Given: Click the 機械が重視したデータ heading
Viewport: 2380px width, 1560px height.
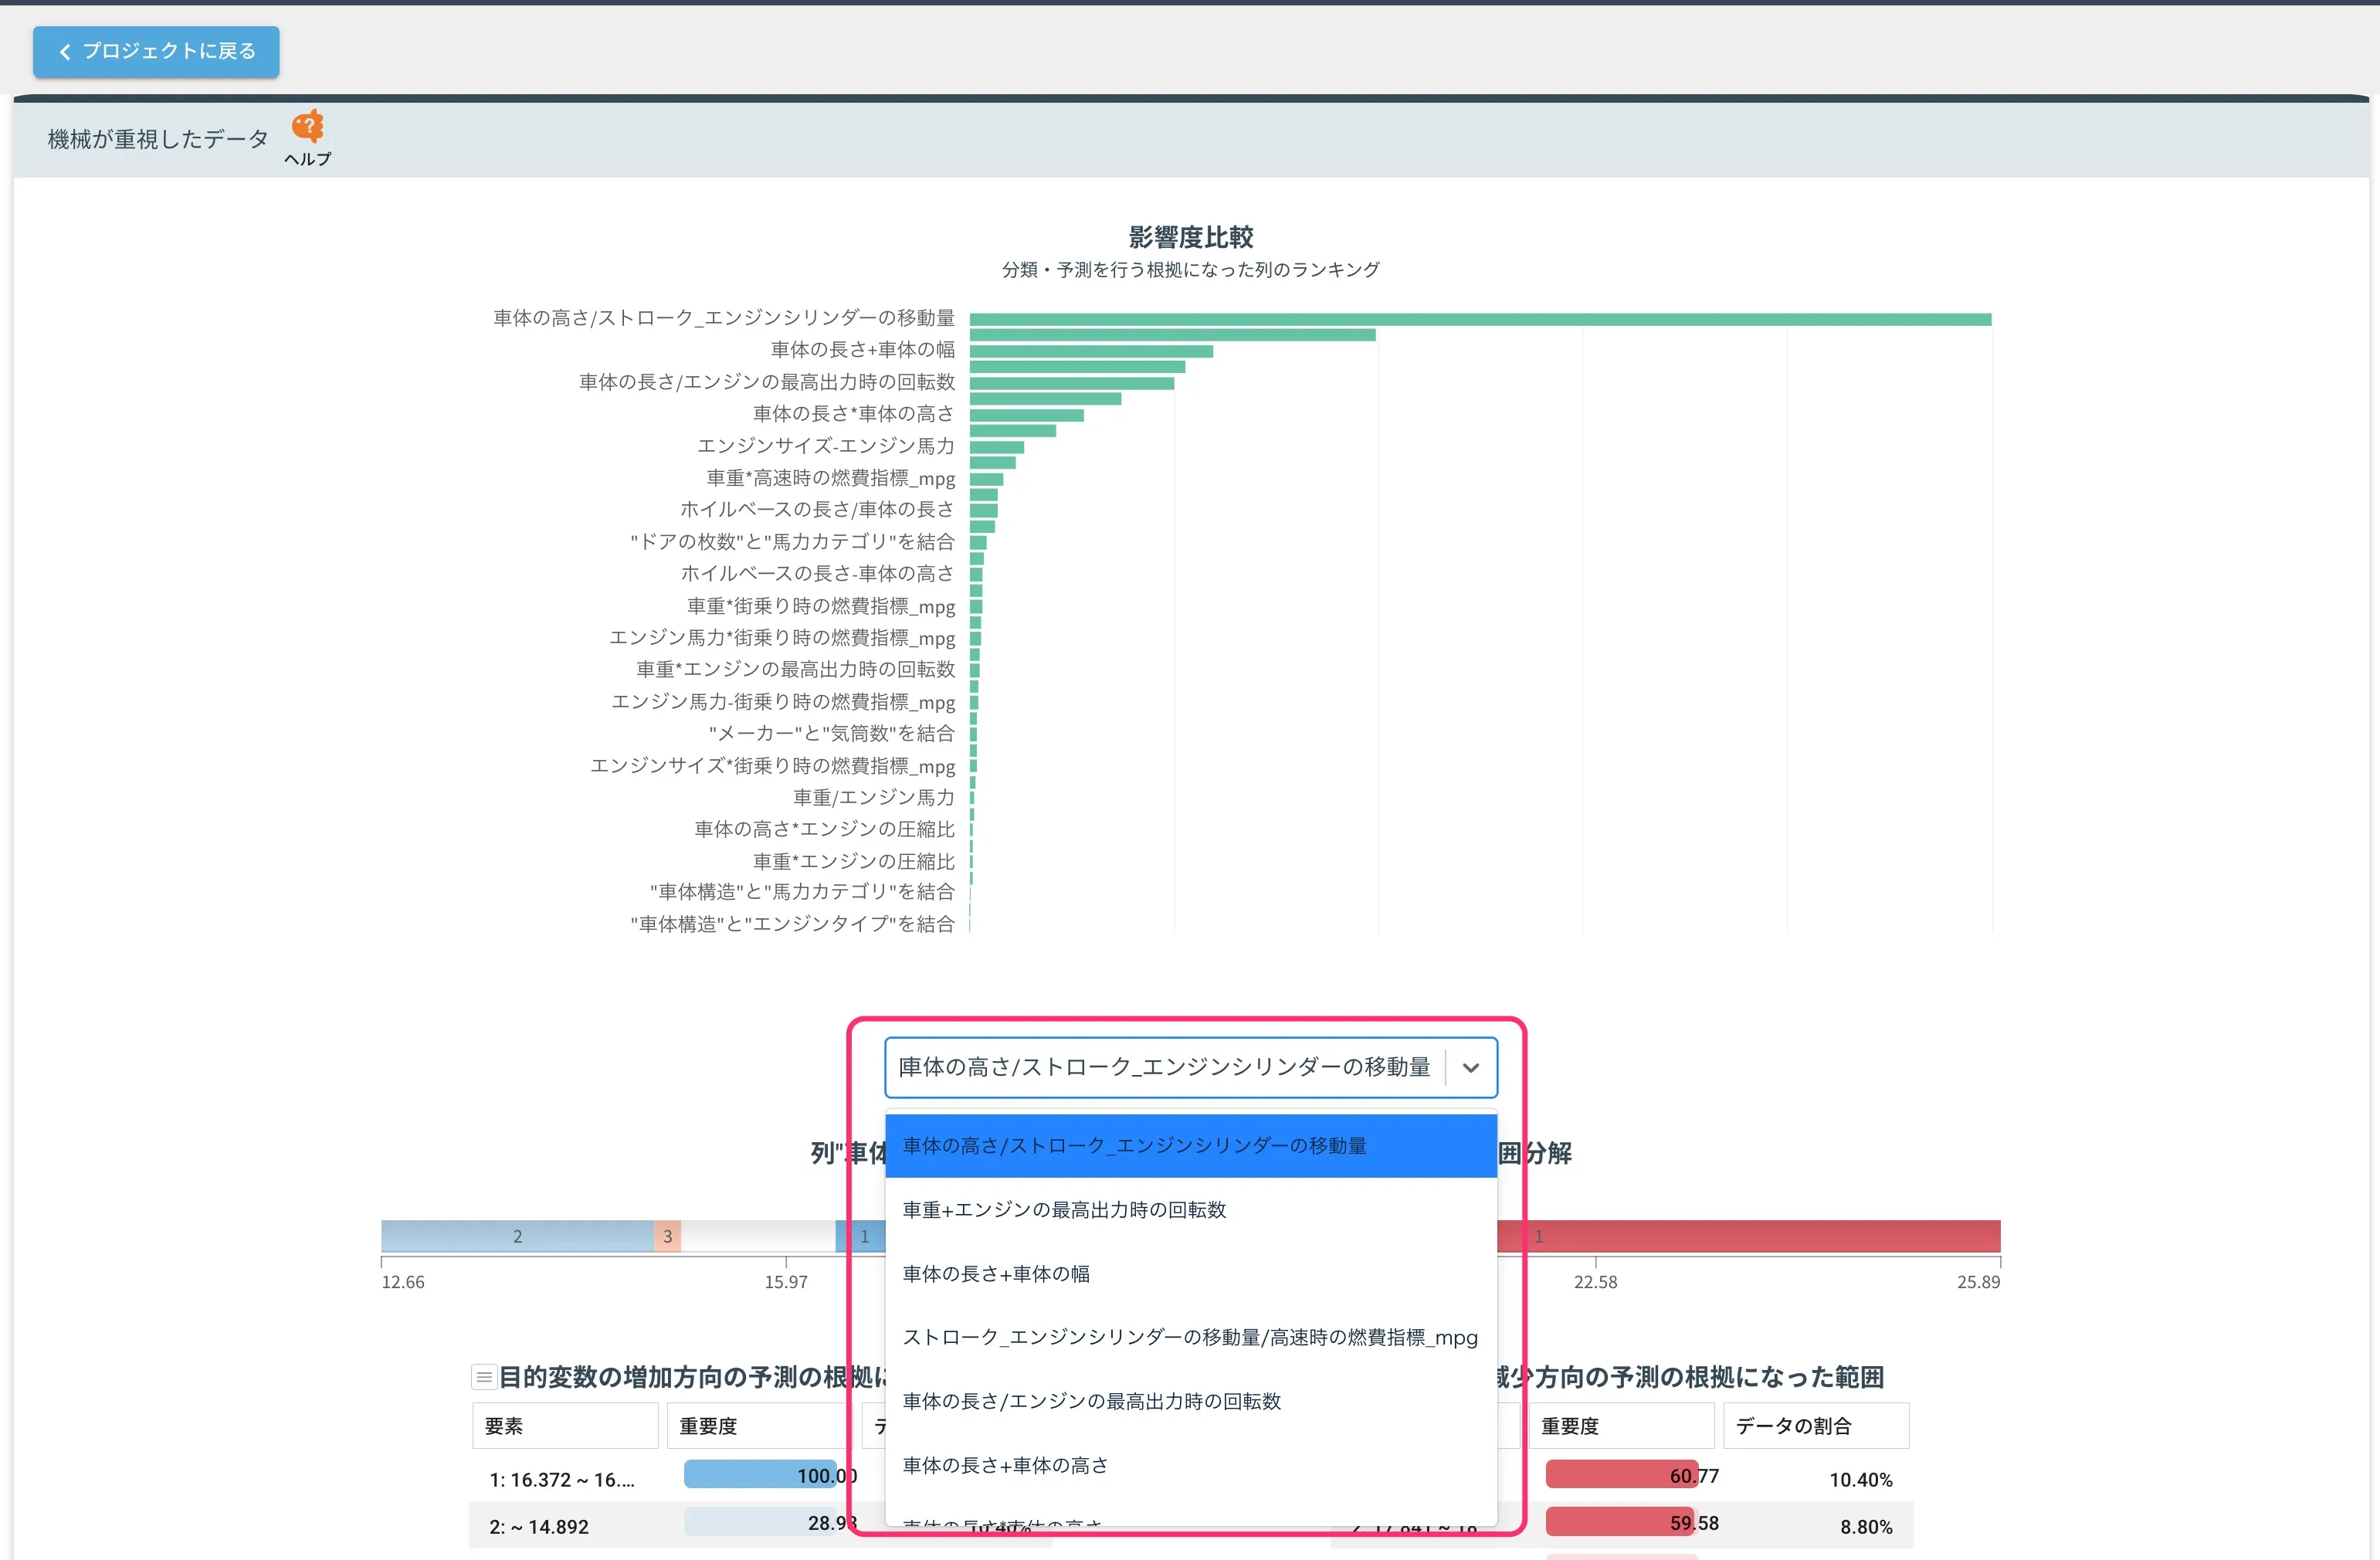Looking at the screenshot, I should [158, 139].
